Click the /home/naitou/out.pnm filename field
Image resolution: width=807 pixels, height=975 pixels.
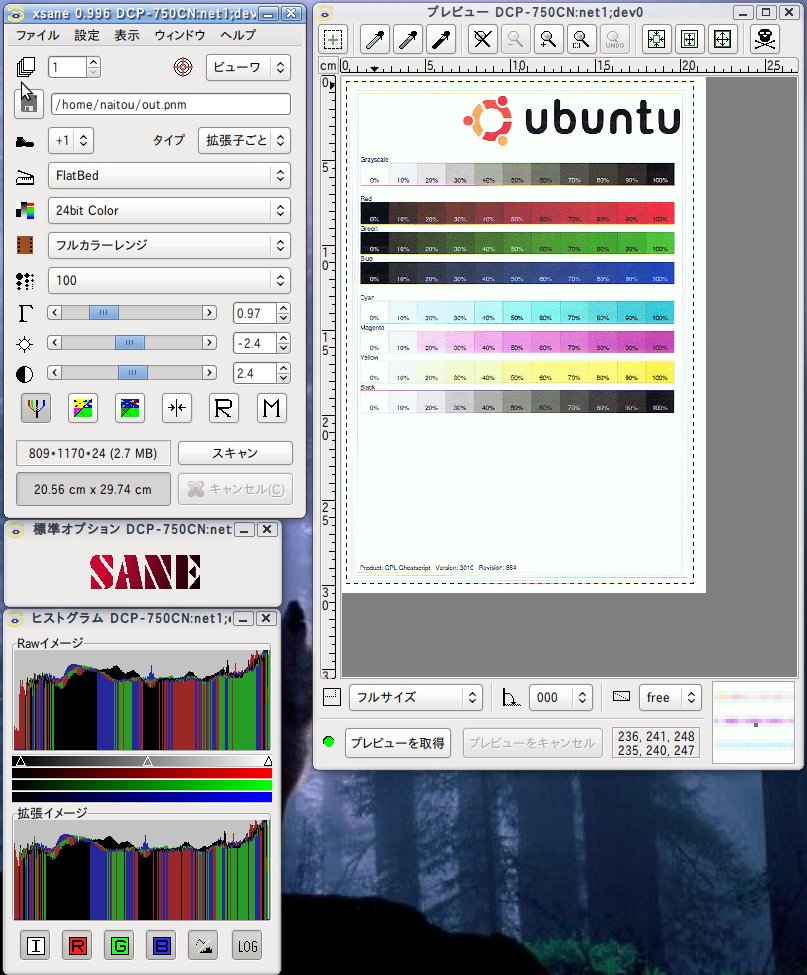click(x=170, y=104)
